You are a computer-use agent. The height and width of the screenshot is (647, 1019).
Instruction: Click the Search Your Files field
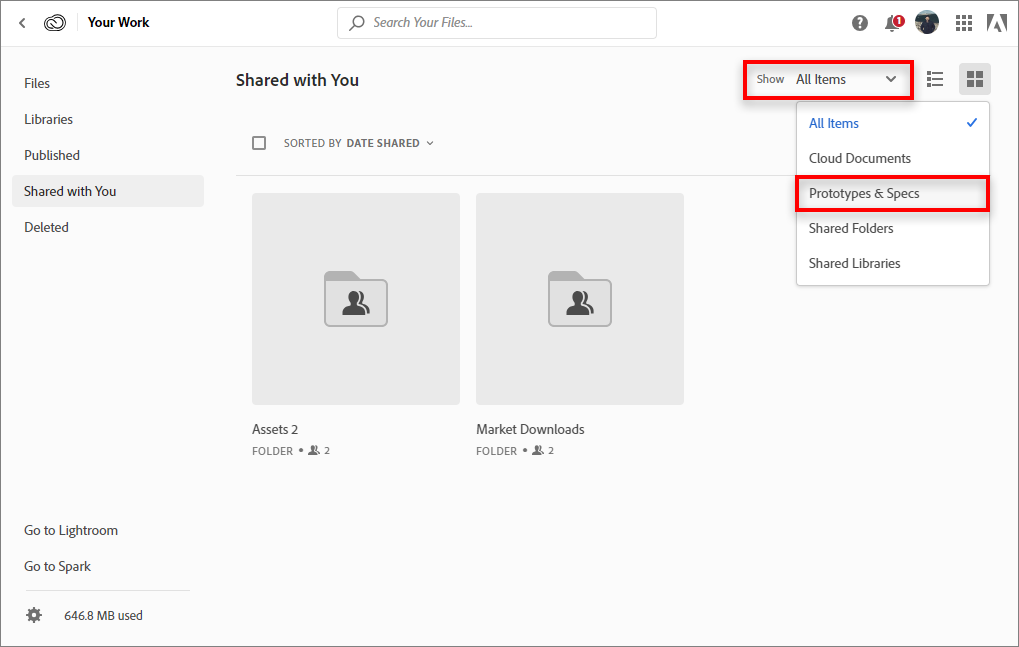point(500,22)
